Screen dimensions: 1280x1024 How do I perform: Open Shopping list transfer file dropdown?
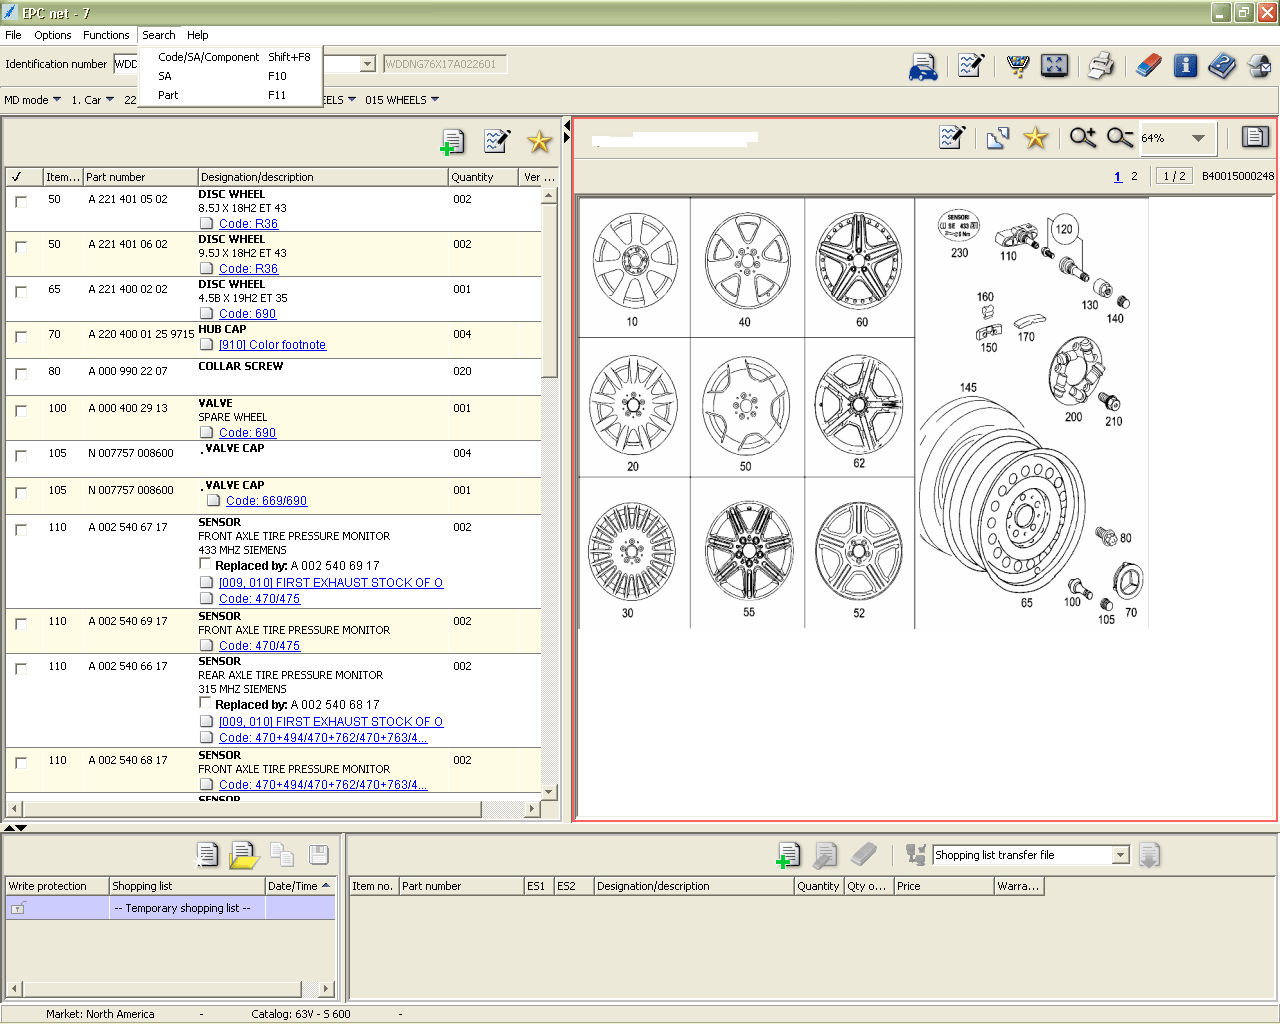1121,855
